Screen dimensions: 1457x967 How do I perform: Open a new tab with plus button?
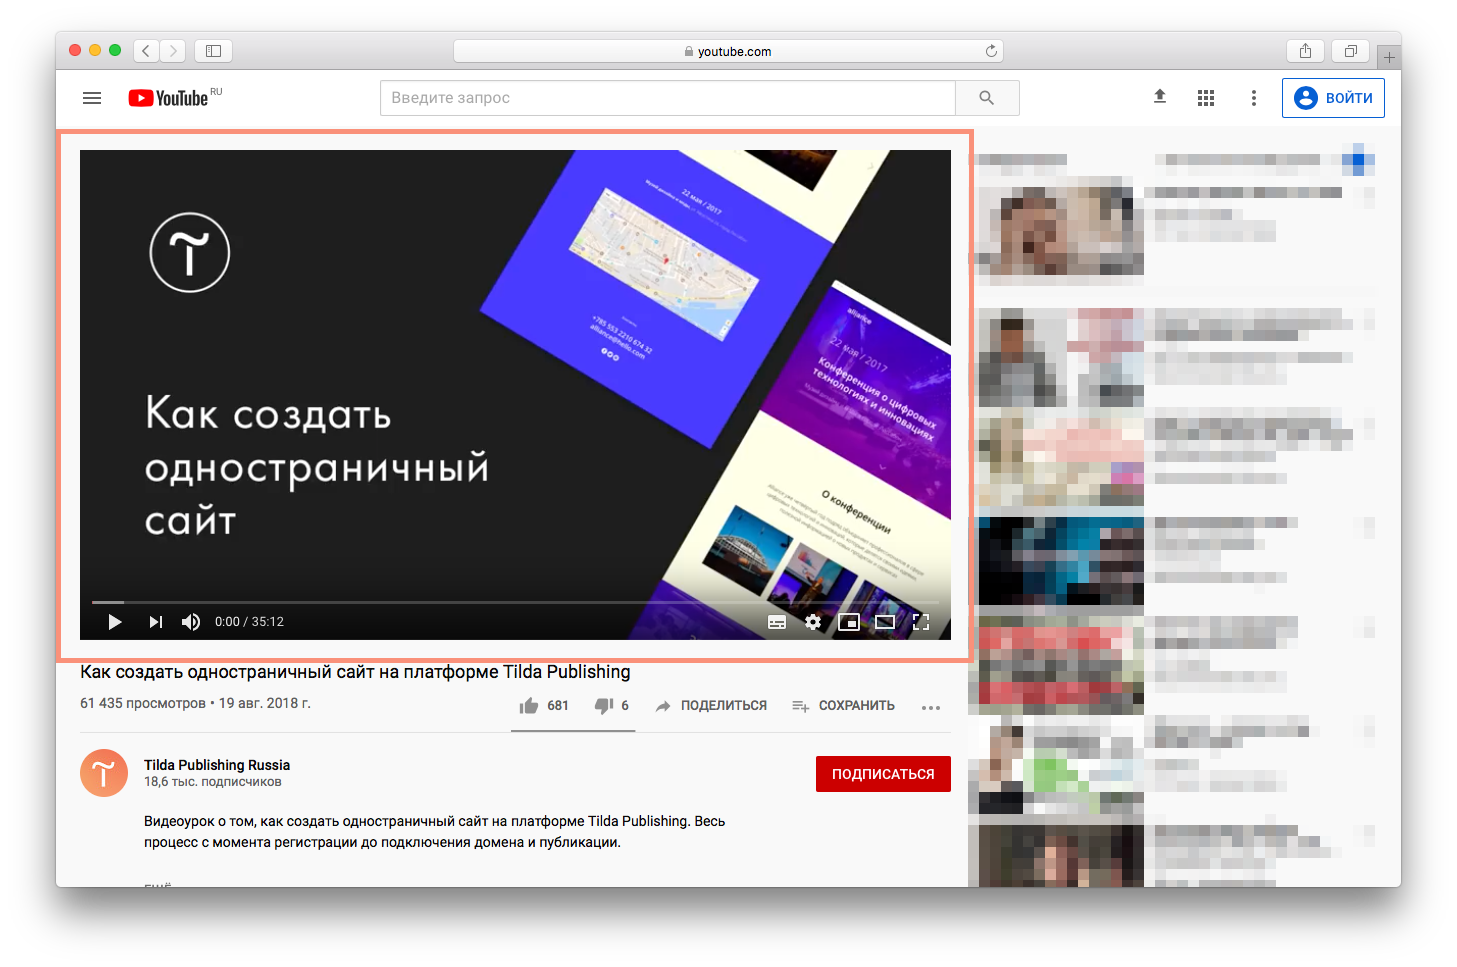[x=1389, y=57]
